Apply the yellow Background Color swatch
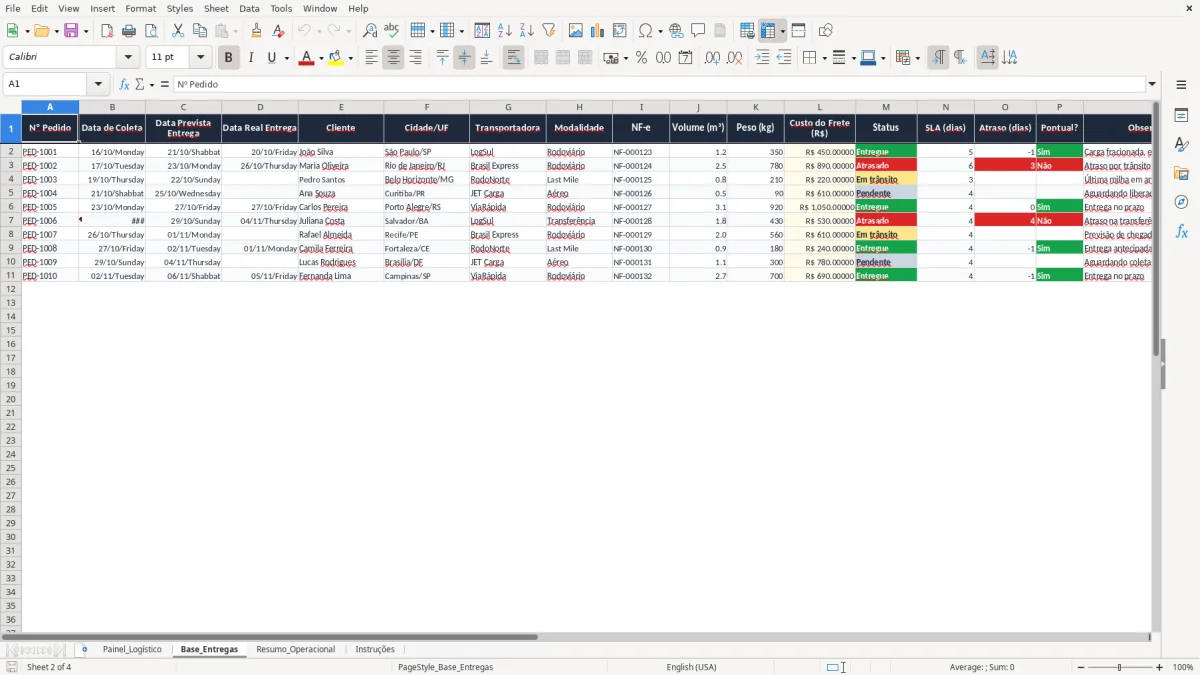 (x=336, y=58)
